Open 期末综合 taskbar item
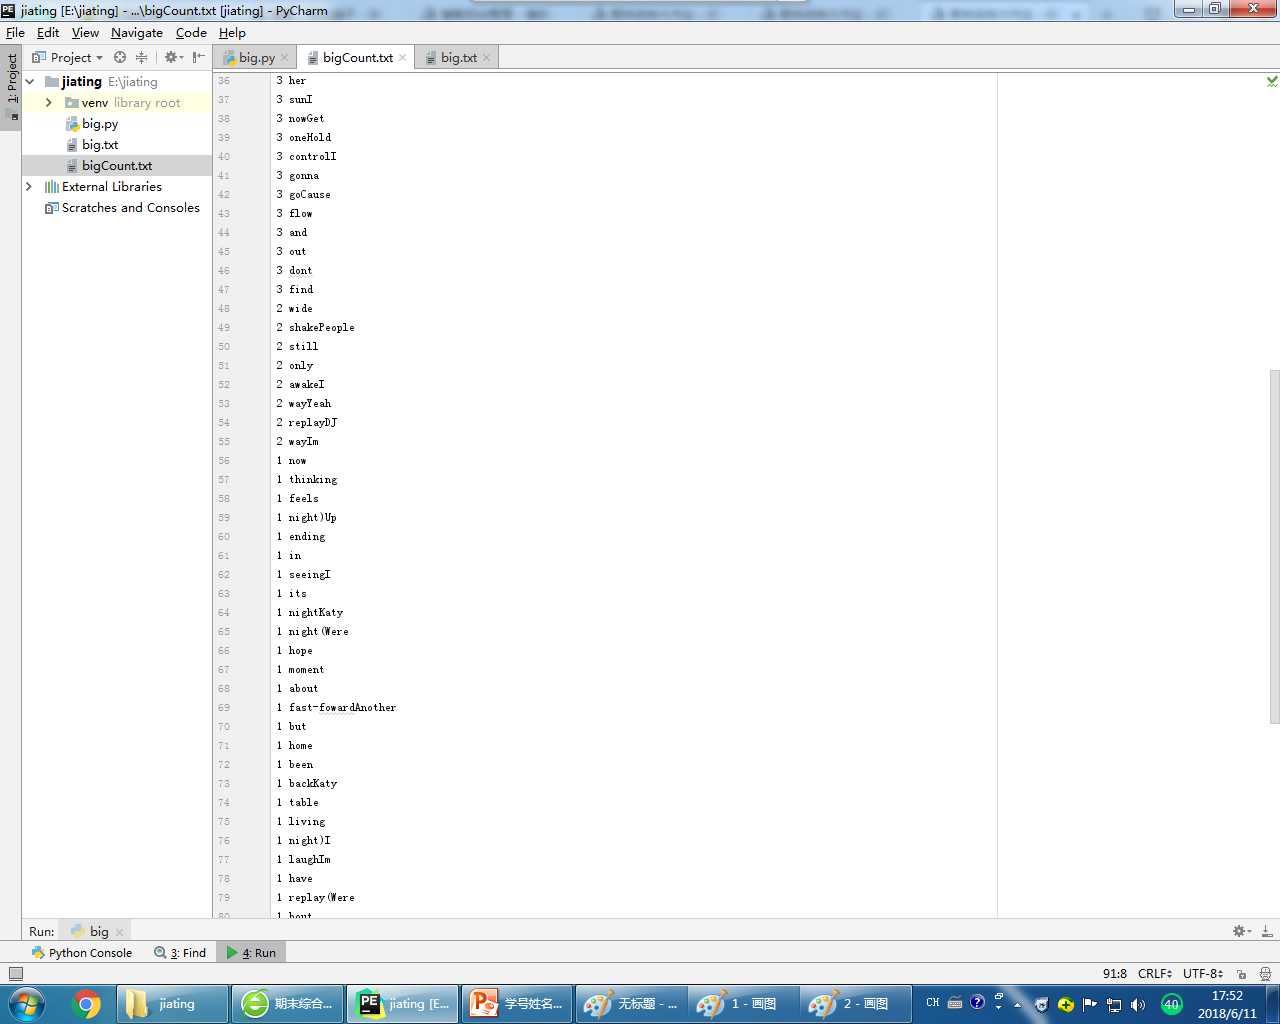This screenshot has width=1280, height=1024. 287,1004
